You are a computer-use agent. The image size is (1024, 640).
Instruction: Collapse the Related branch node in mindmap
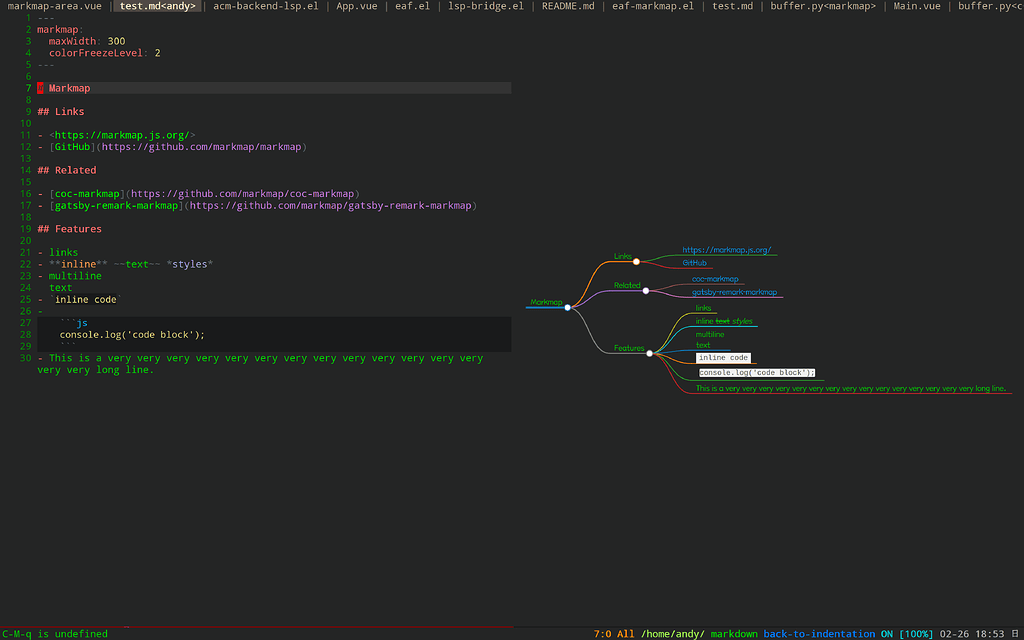(646, 290)
